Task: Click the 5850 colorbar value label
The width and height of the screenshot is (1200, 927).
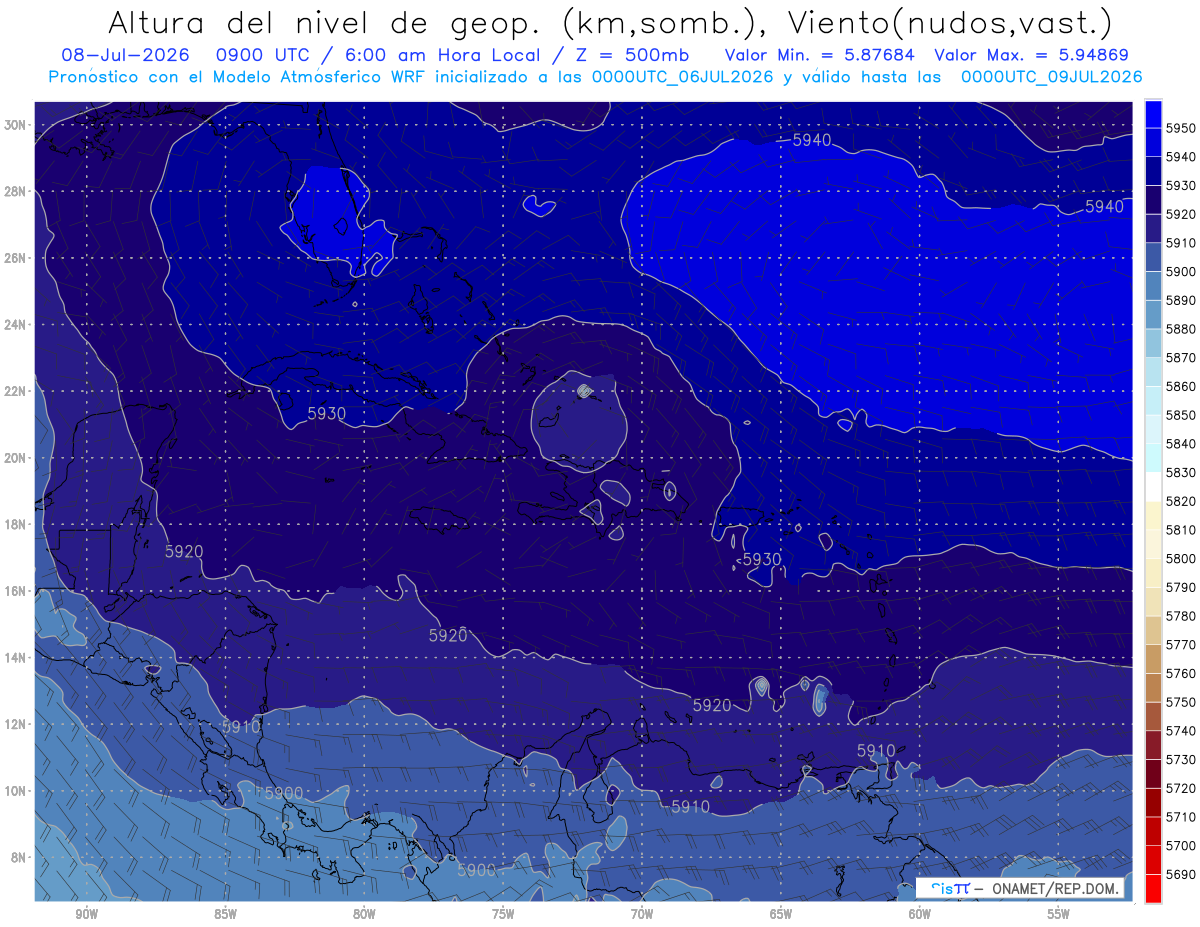Action: coord(1181,415)
